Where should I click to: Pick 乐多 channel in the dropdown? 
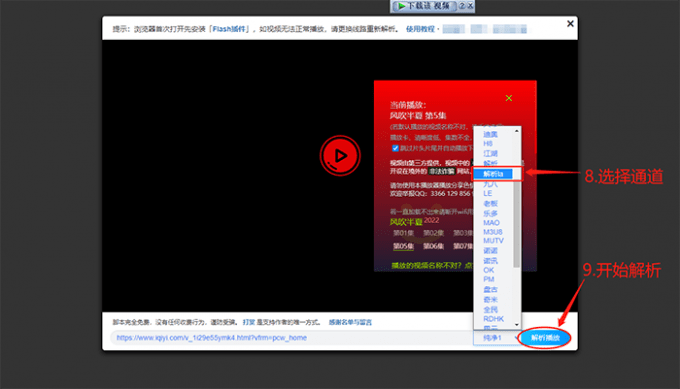point(490,213)
